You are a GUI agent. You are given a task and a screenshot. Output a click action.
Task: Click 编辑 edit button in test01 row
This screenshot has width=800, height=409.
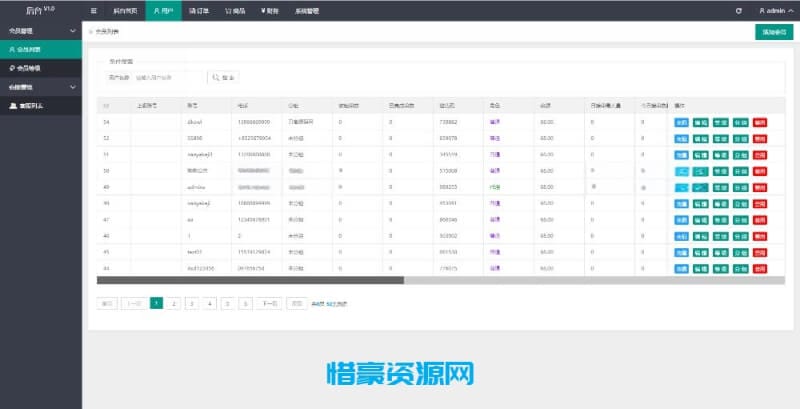click(701, 252)
